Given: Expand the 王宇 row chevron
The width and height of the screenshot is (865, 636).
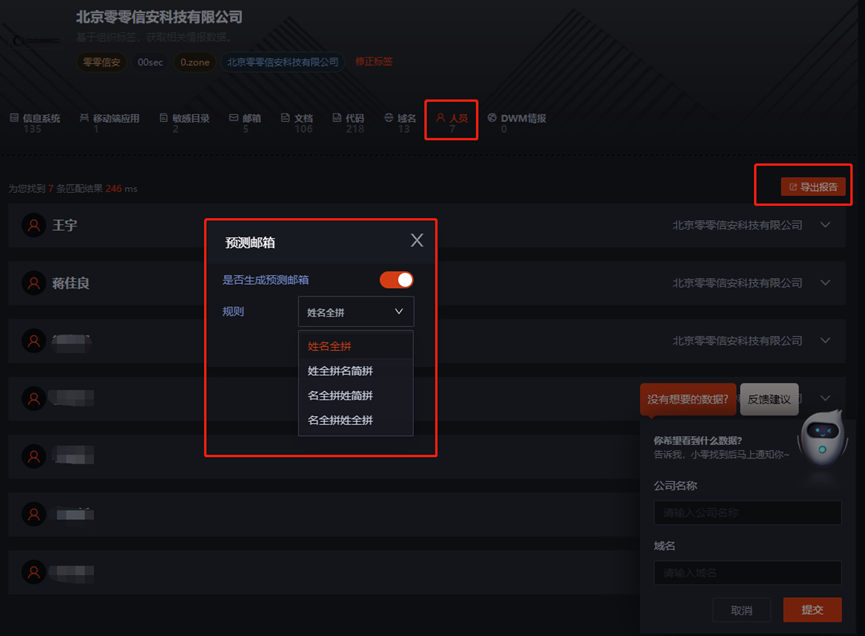Looking at the screenshot, I should coord(825,225).
